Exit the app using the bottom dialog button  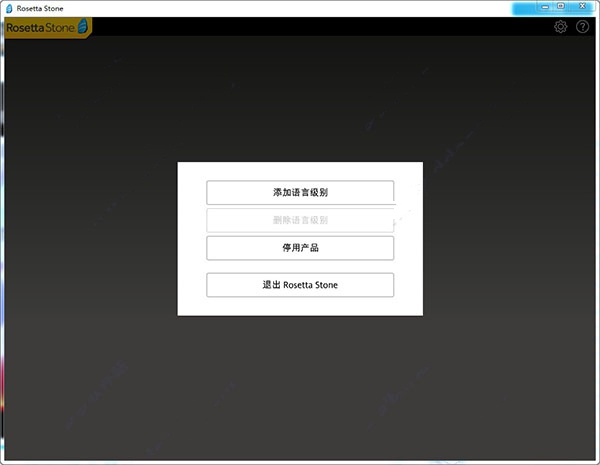(x=300, y=285)
